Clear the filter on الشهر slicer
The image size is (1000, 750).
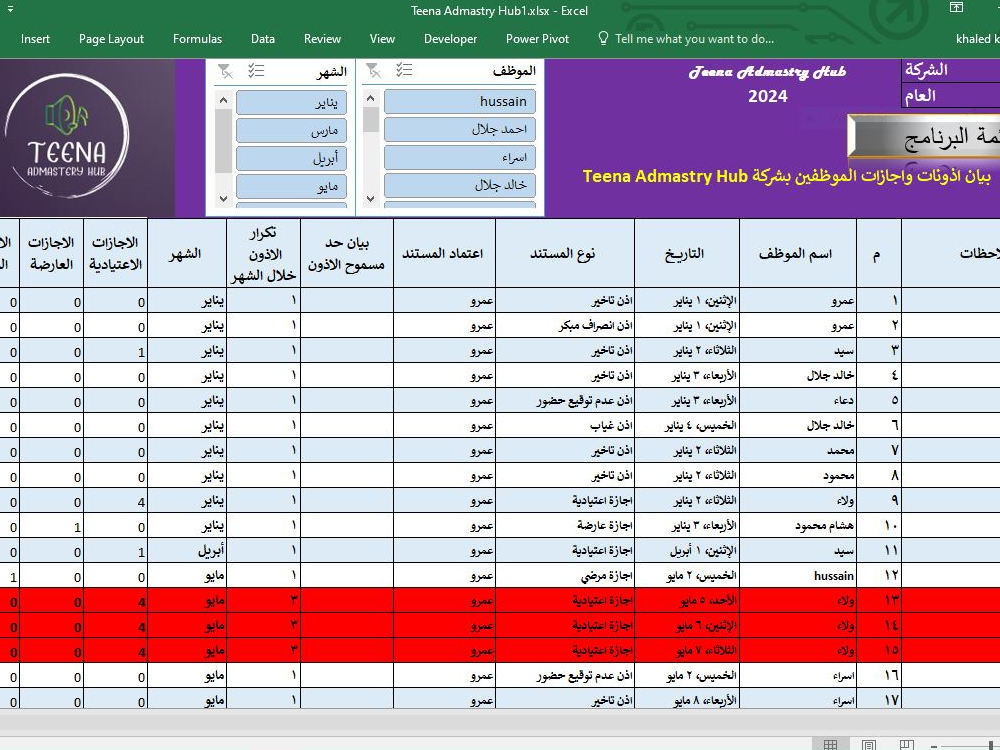pyautogui.click(x=225, y=71)
